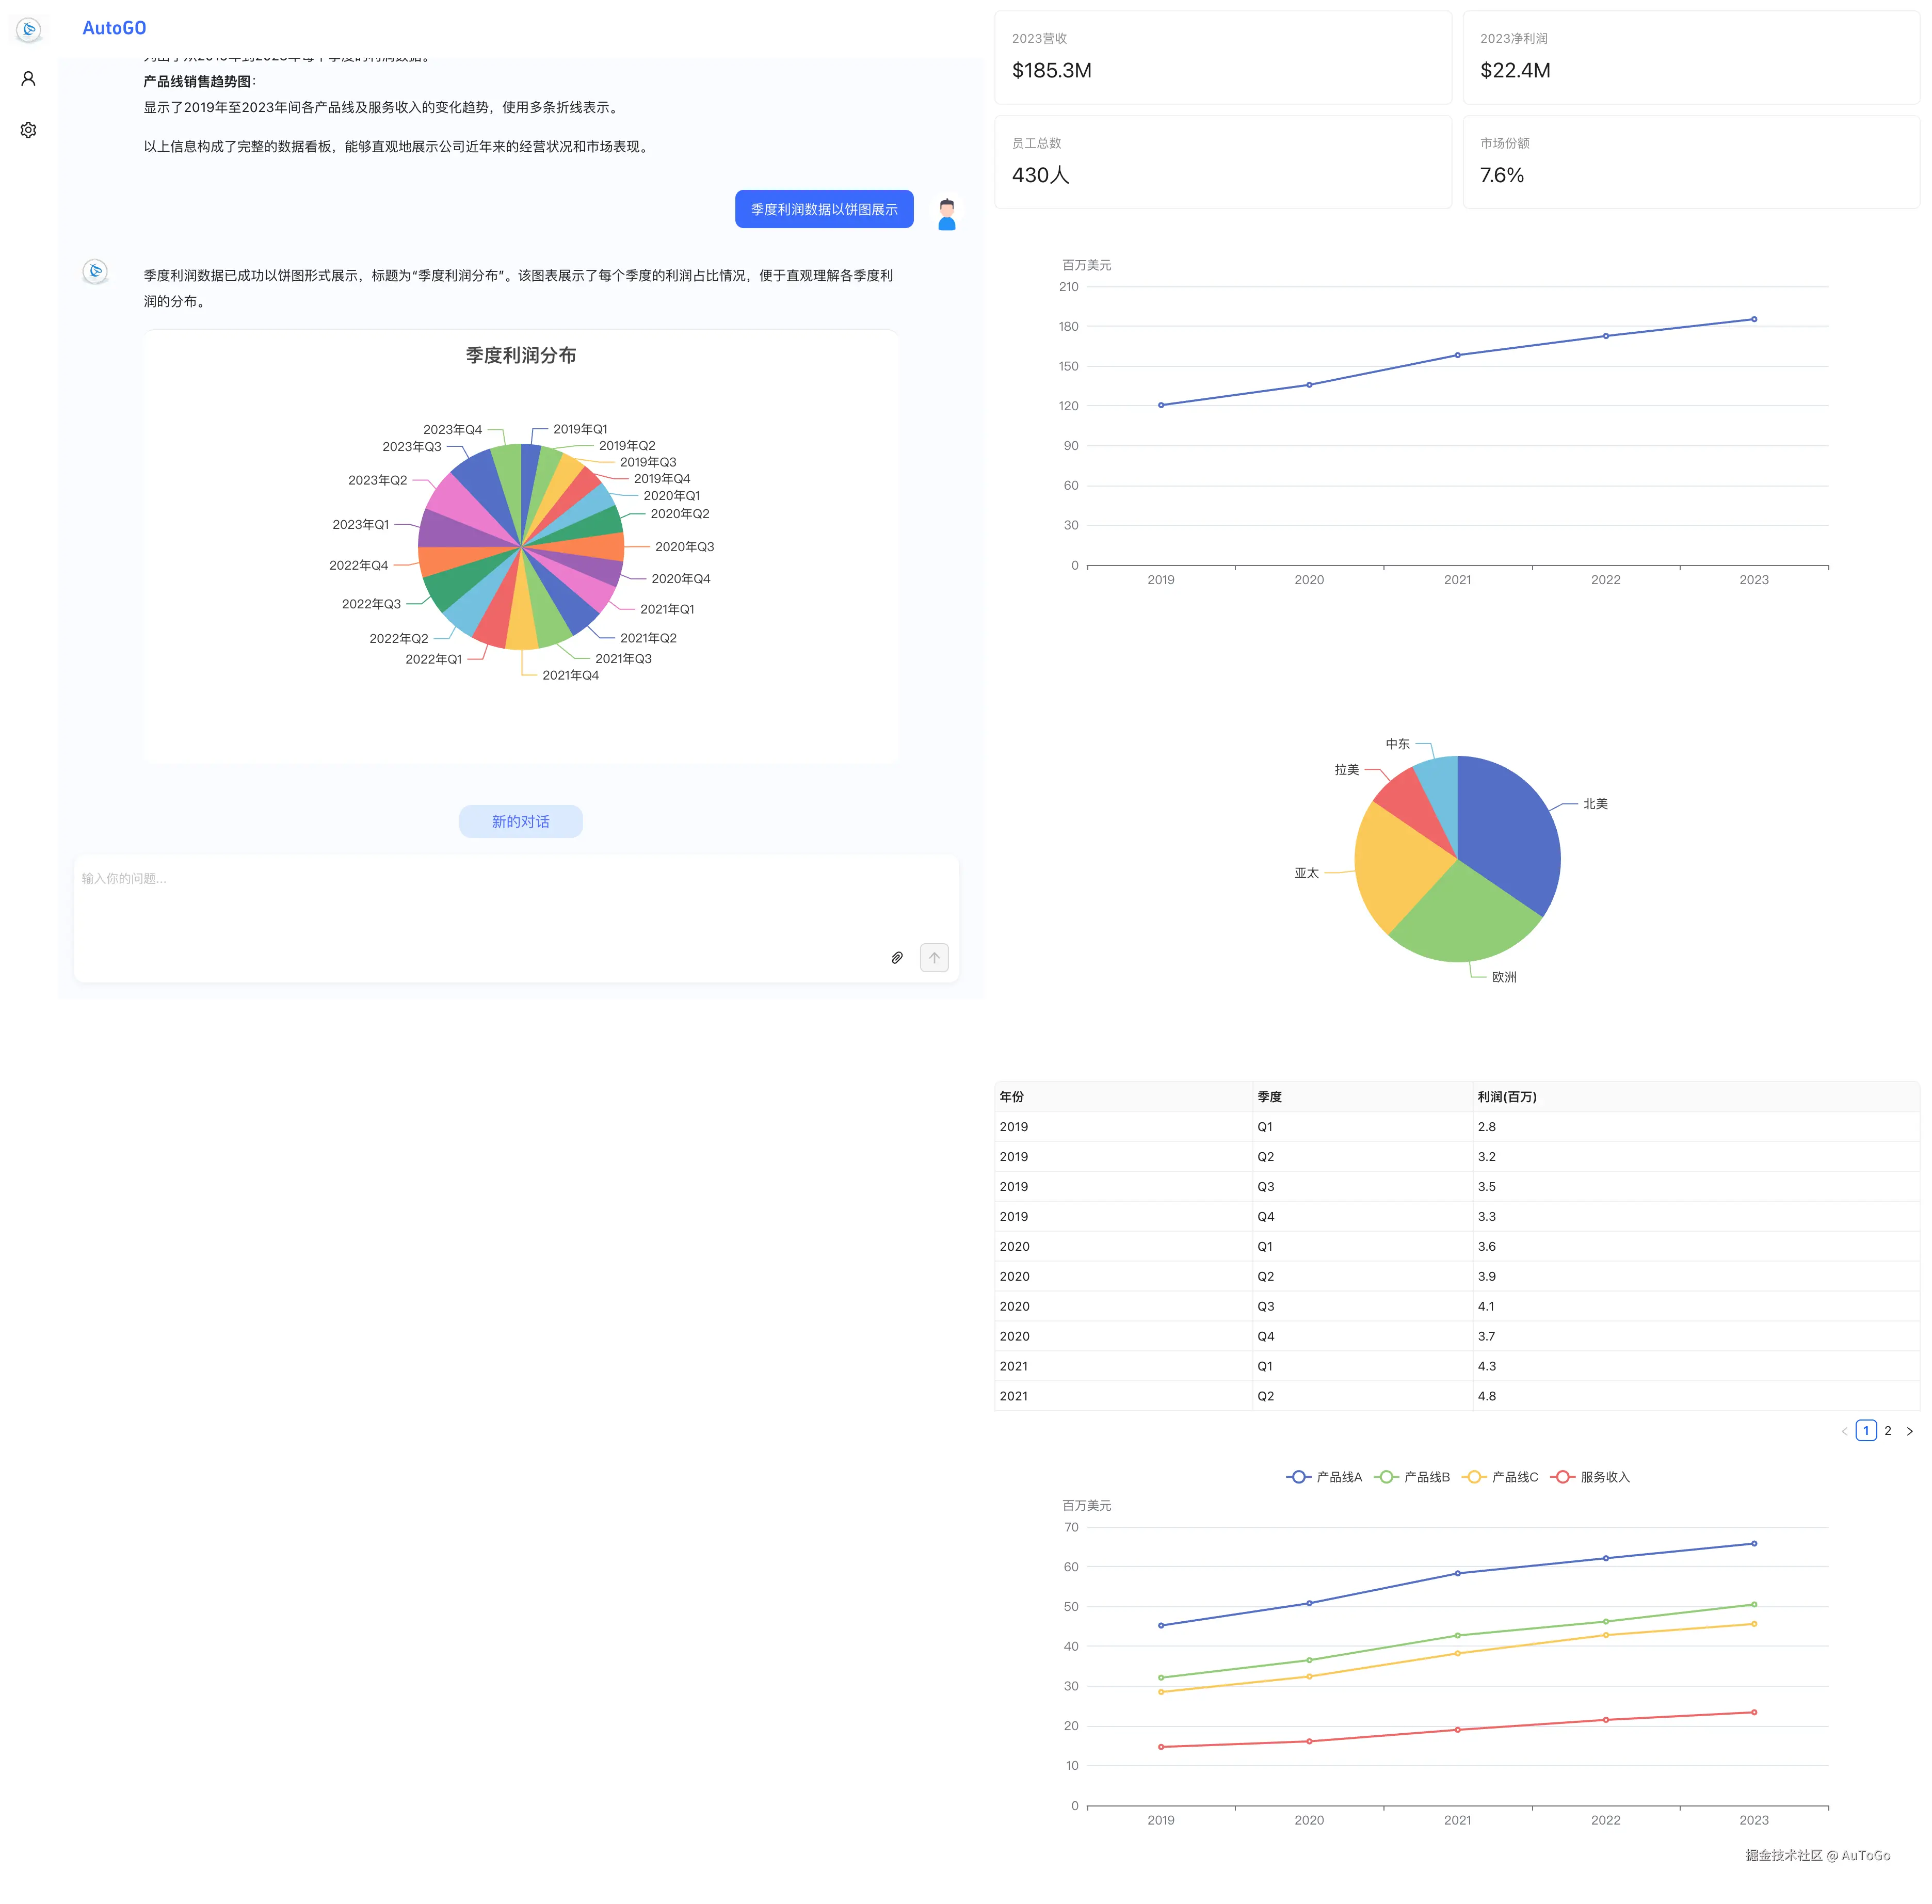Toggle 产品线B legend series
The image size is (1932, 1904).
tap(1411, 1477)
